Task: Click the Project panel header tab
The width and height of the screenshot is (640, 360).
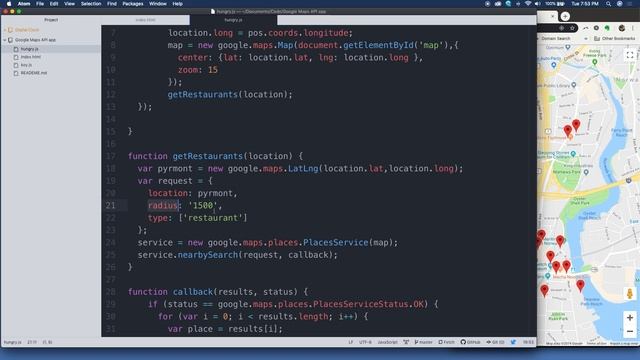Action: click(51, 20)
